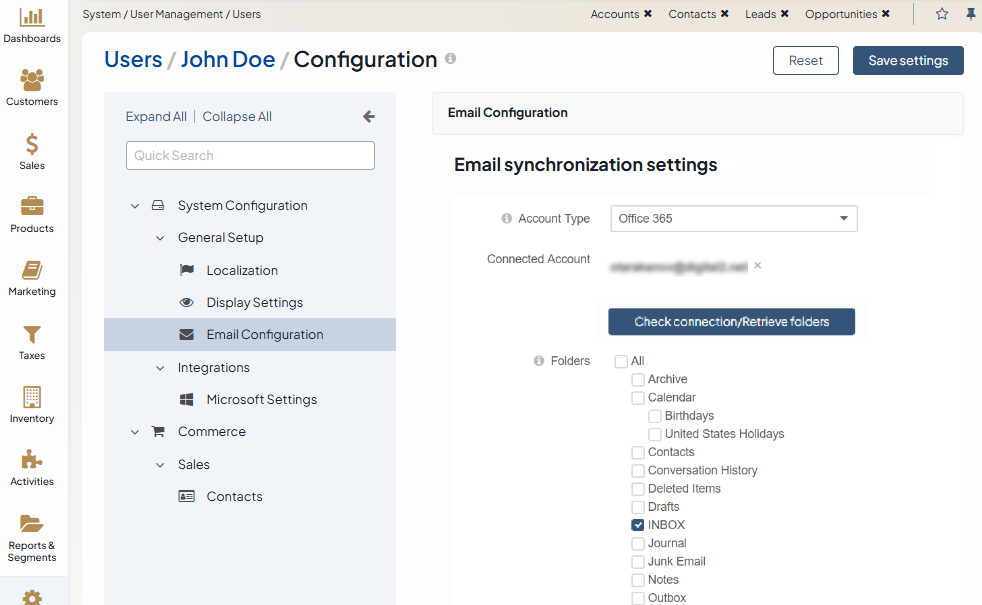Collapse the configuration tree with arrow
Viewport: 982px width, 605px height.
(368, 117)
